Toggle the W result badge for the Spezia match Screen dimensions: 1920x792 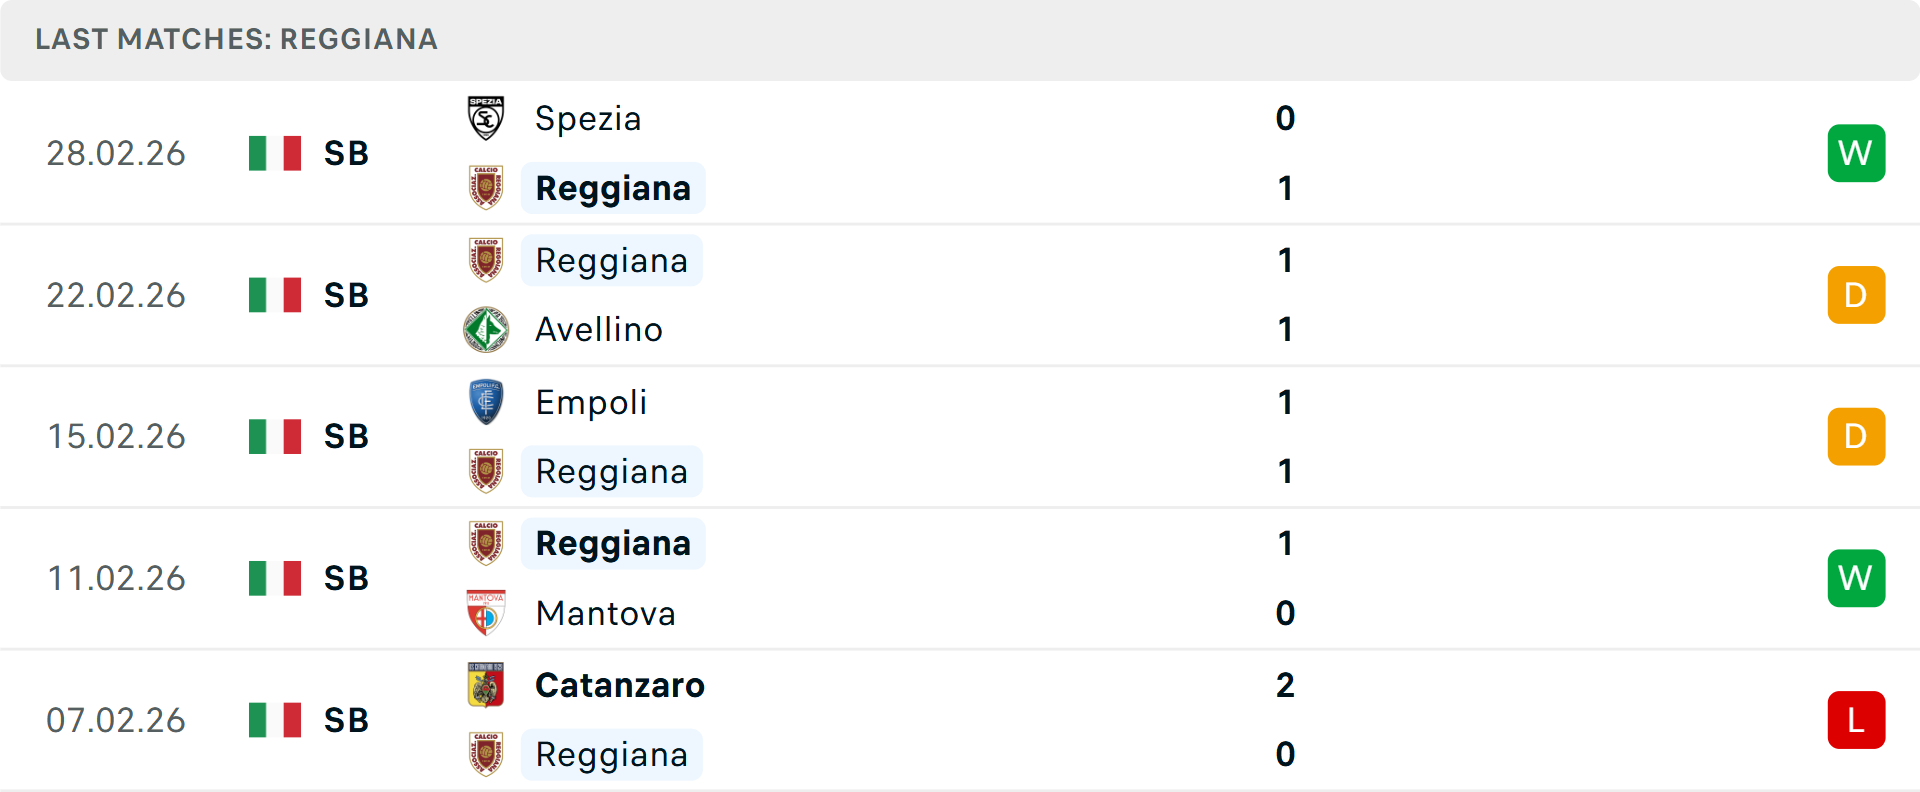click(x=1856, y=153)
